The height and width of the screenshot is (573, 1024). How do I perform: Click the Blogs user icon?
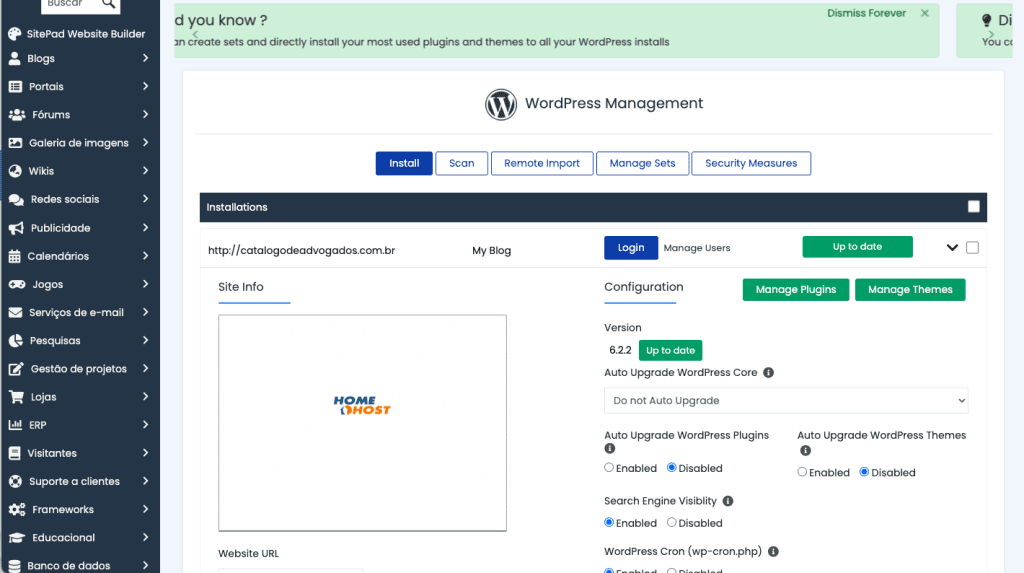point(15,58)
